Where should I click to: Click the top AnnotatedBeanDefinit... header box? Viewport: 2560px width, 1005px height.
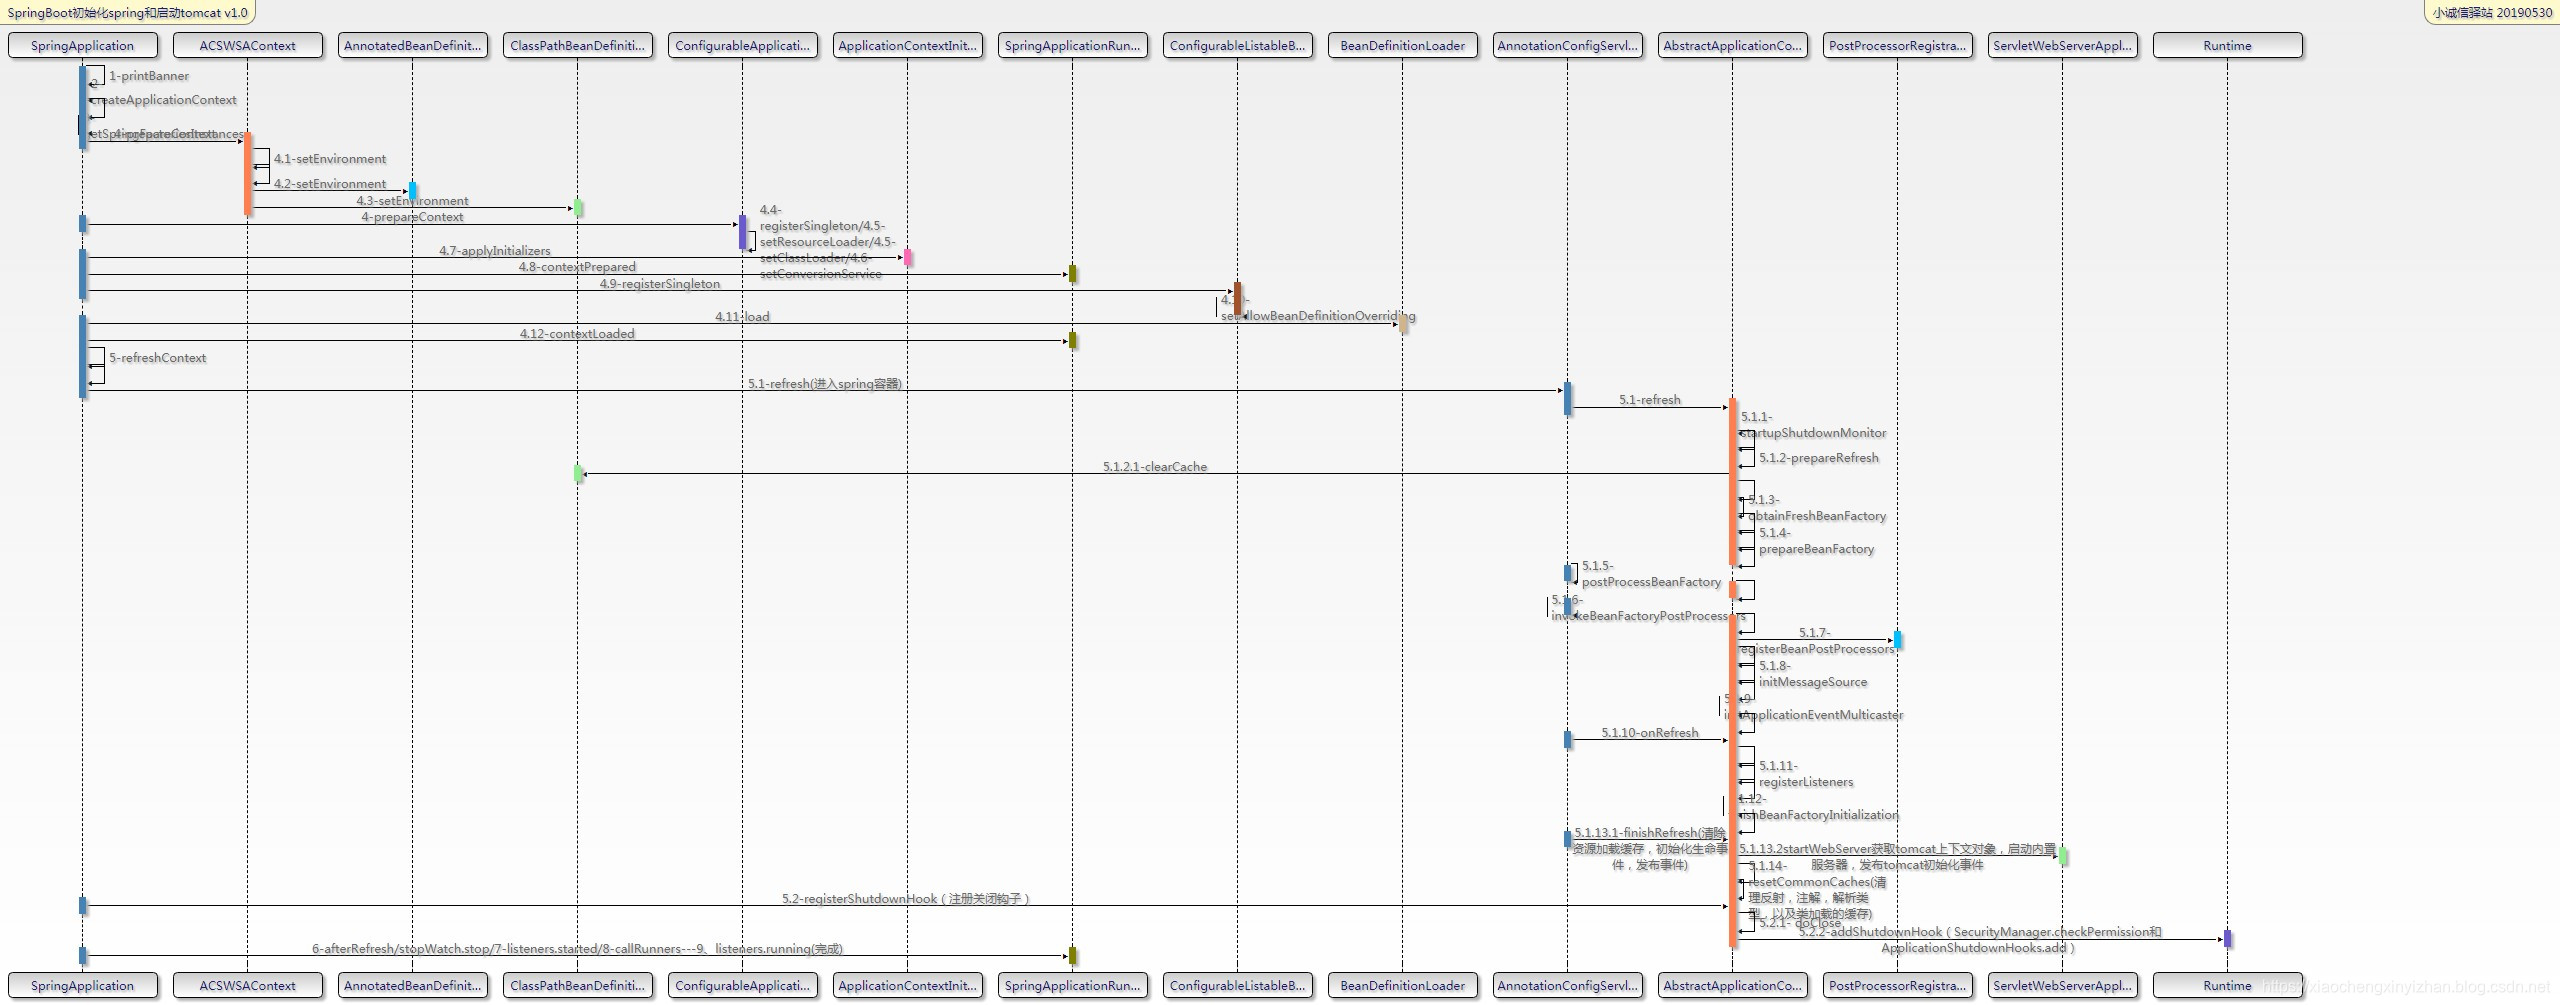tap(412, 46)
